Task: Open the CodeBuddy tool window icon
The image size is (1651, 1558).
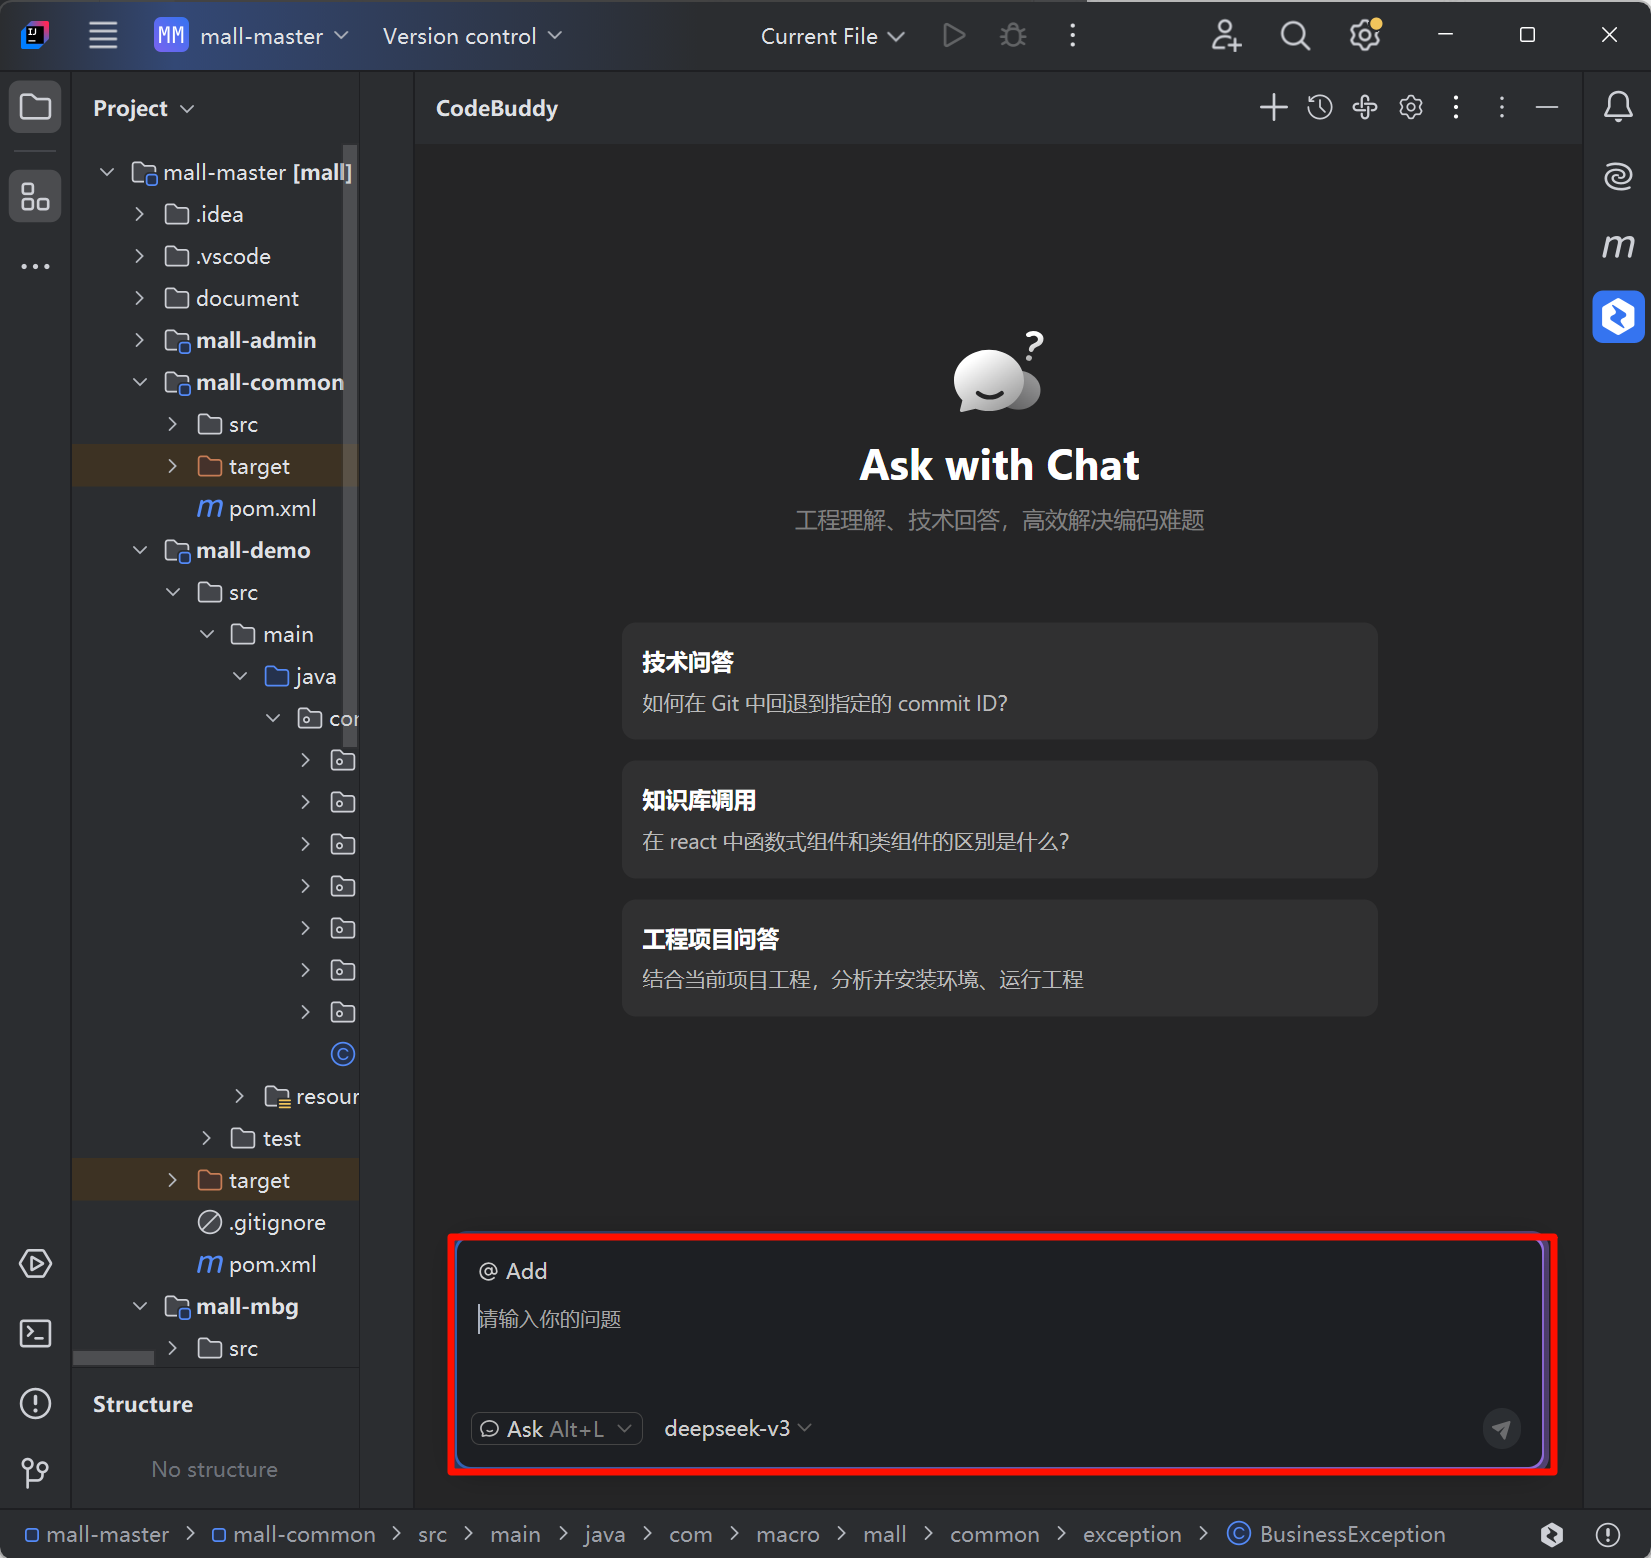Action: point(1617,317)
